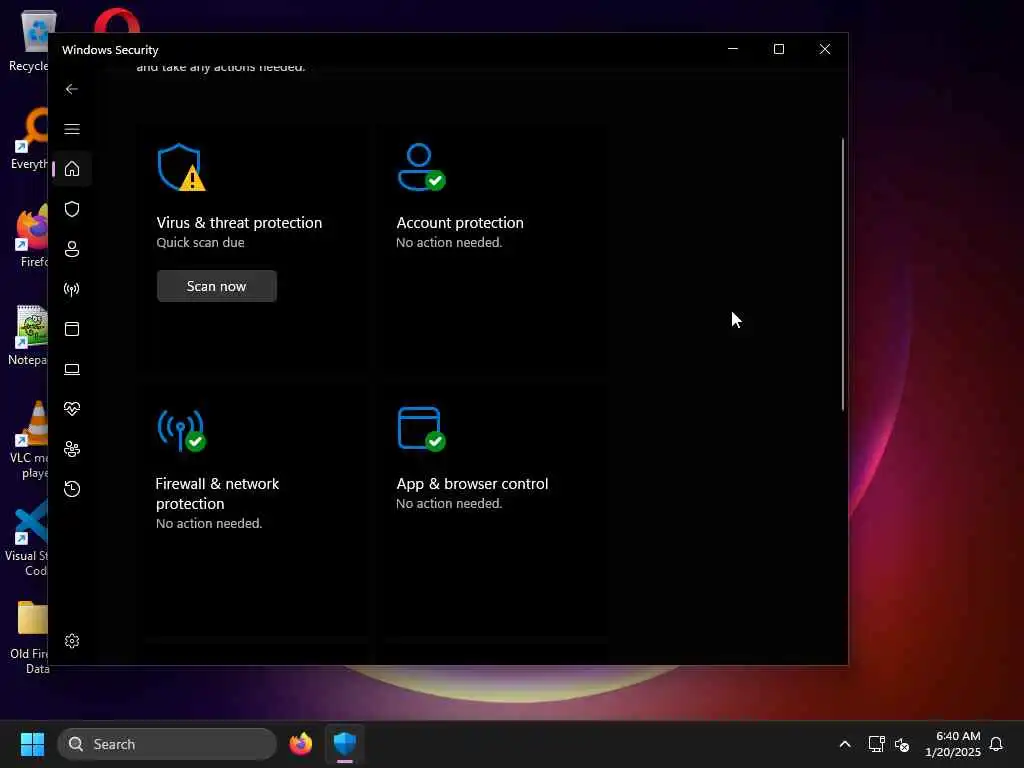Minimize the Windows Security window

[733, 49]
